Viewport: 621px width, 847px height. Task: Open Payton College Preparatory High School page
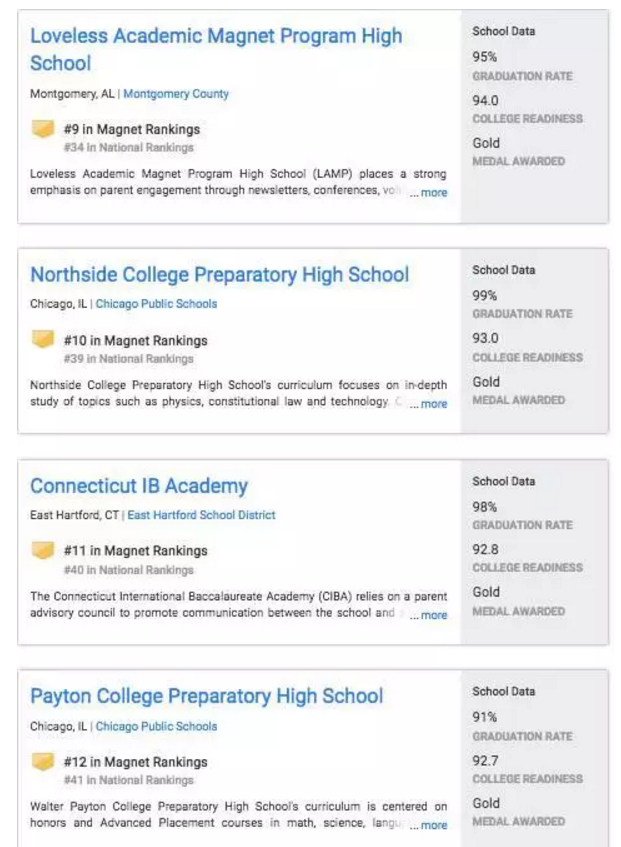pyautogui.click(x=206, y=696)
